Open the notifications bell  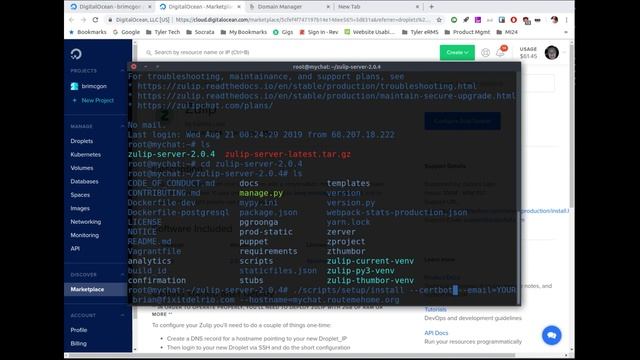click(500, 53)
